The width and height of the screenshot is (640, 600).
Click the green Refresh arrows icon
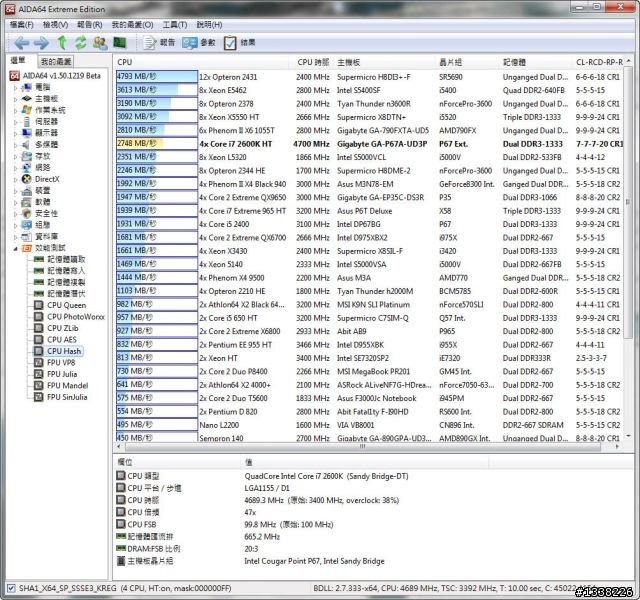coord(81,42)
